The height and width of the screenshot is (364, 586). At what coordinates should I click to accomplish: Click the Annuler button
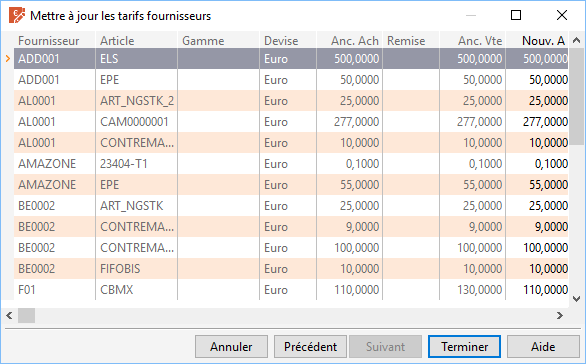click(x=231, y=346)
